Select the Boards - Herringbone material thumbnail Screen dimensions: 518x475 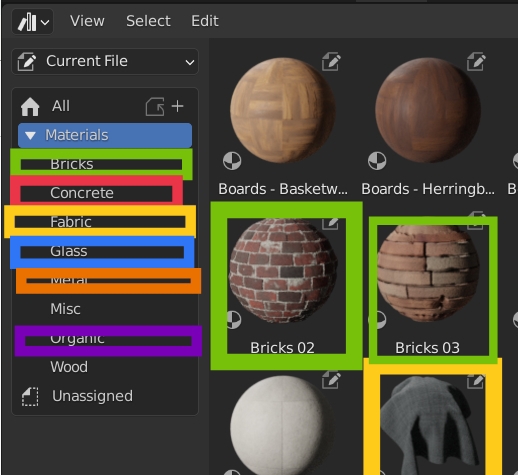tap(428, 110)
